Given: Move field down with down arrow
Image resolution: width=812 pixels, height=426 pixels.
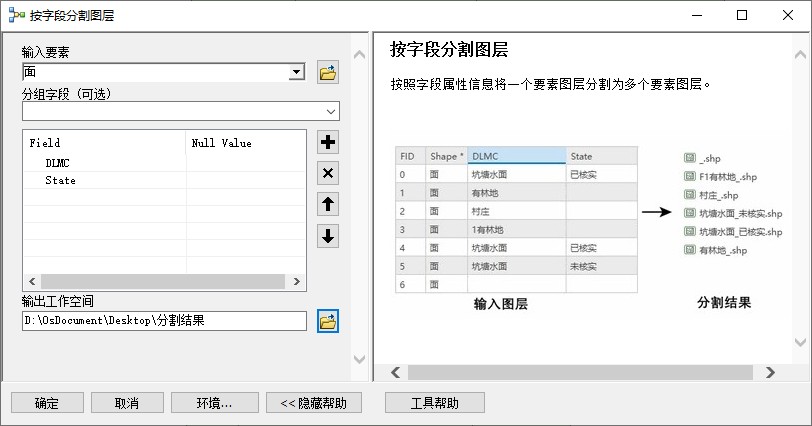Looking at the screenshot, I should (x=328, y=236).
